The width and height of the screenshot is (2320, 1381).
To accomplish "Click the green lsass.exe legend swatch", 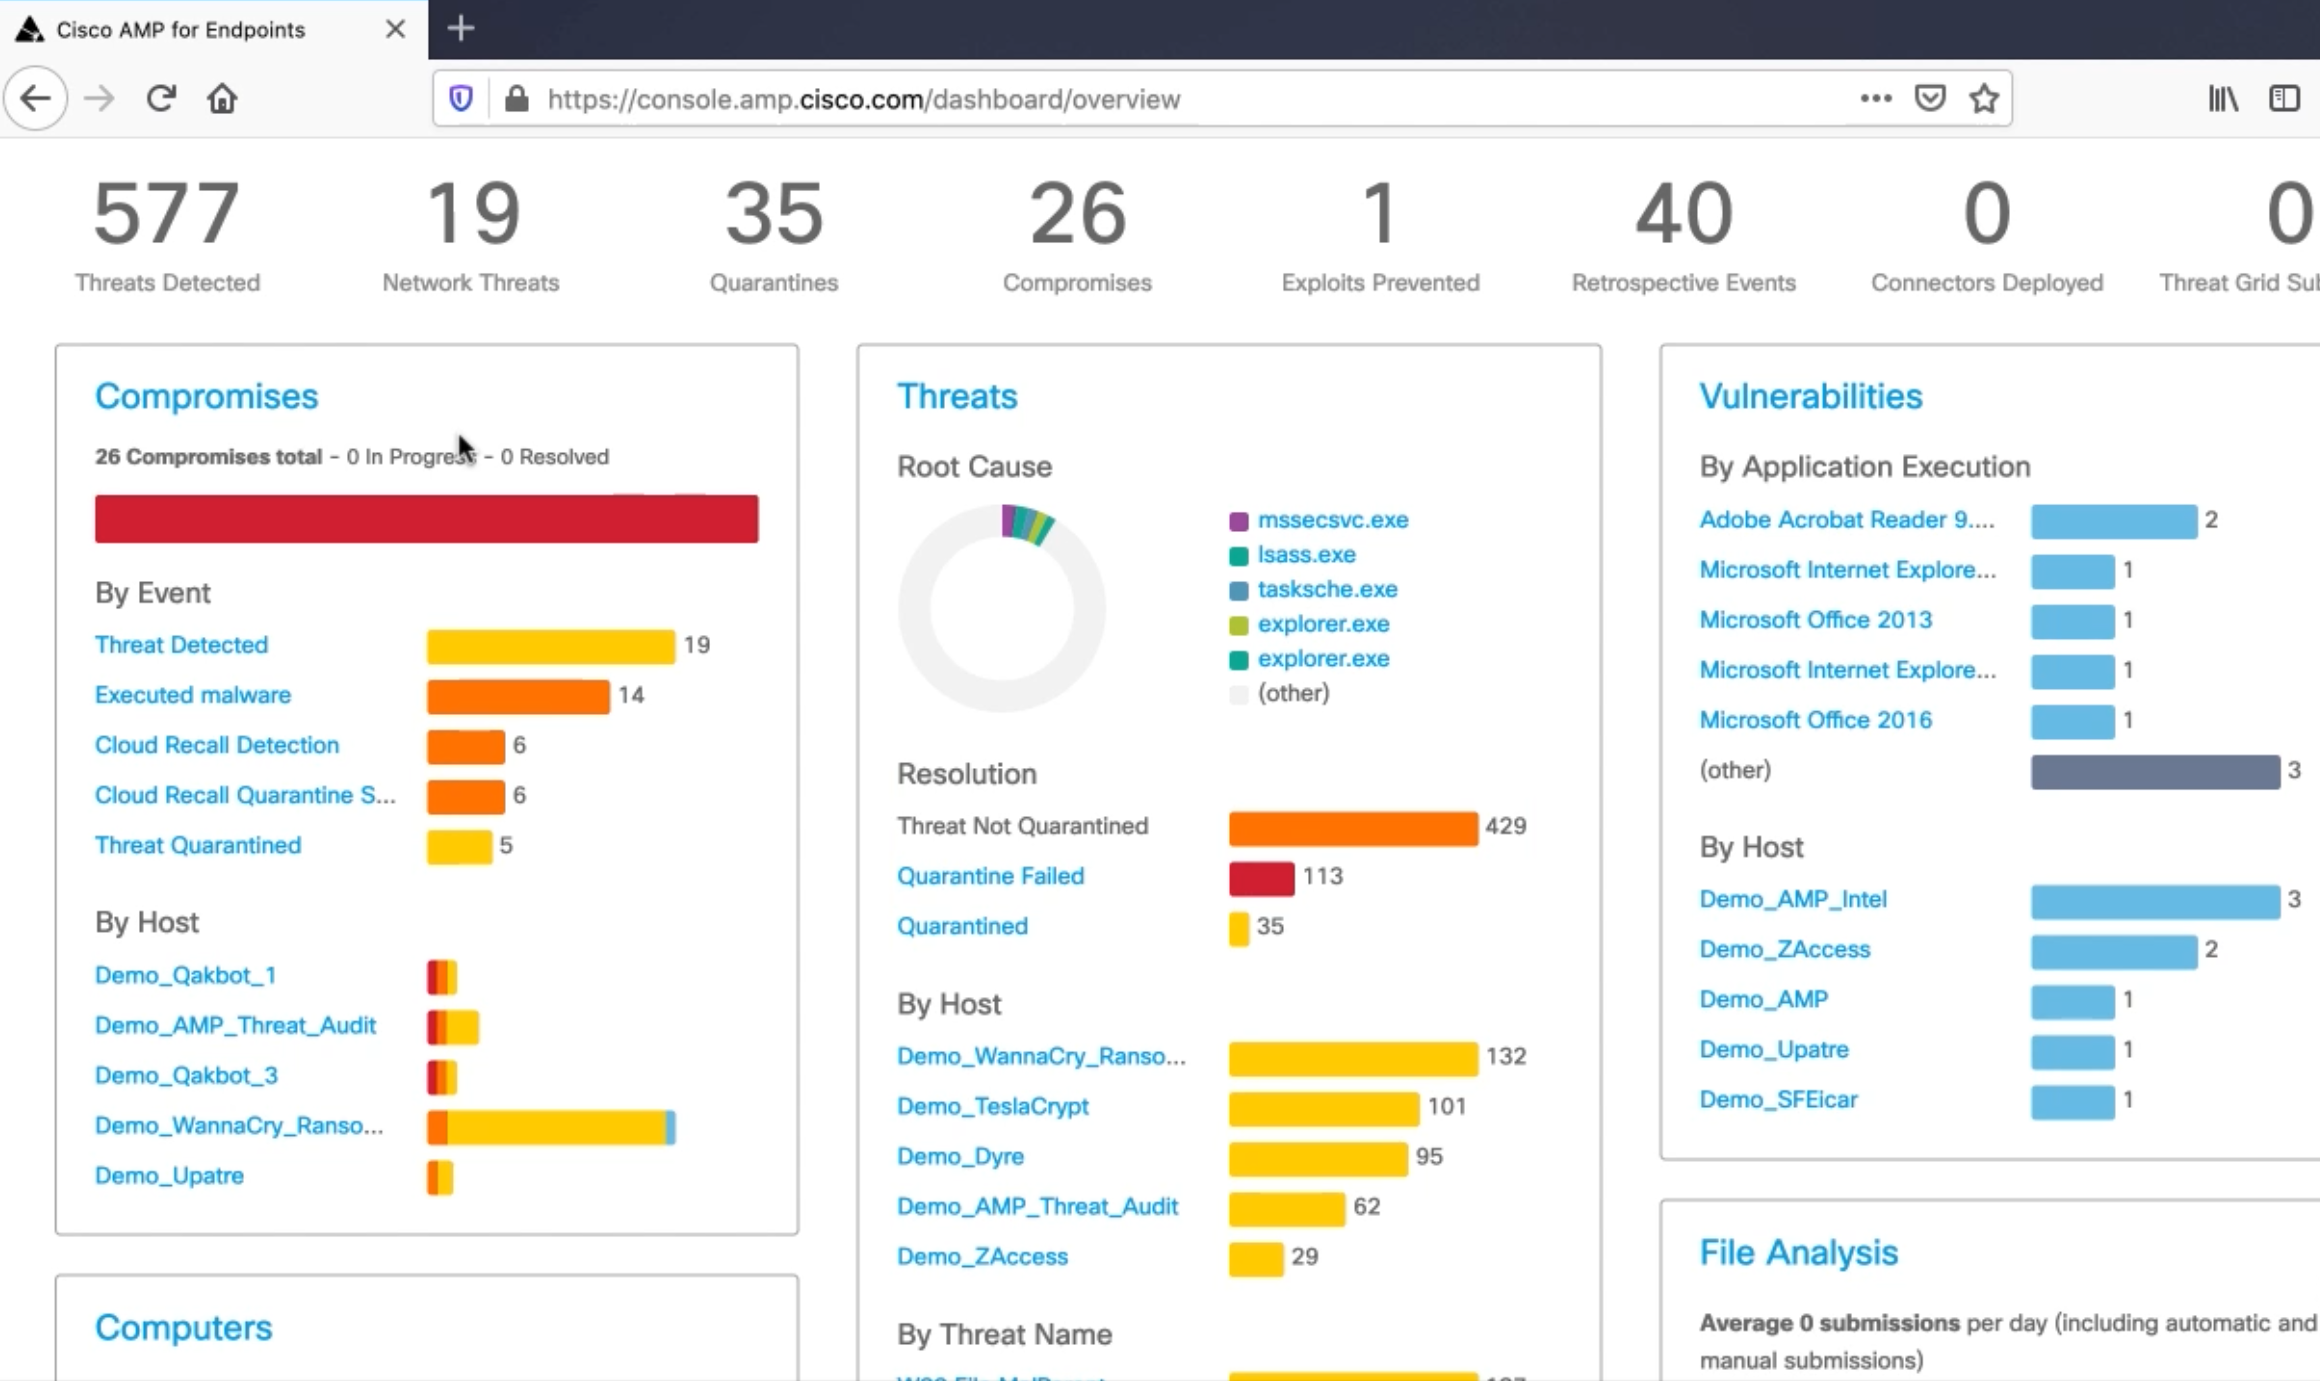I will click(x=1238, y=556).
